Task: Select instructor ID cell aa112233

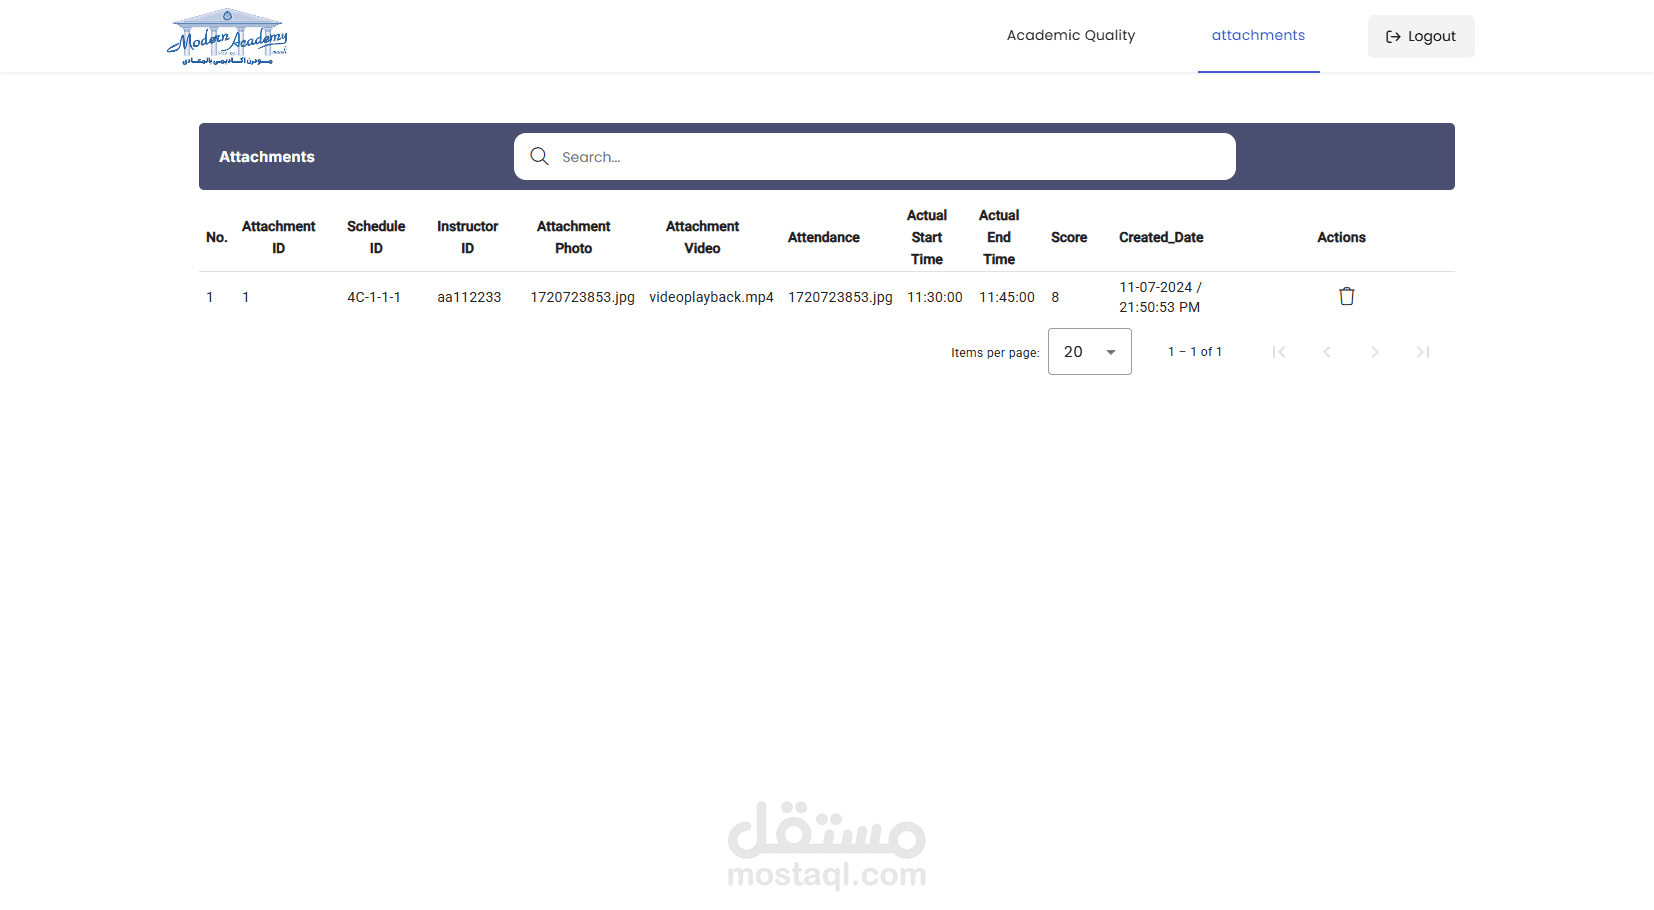Action: click(x=469, y=297)
